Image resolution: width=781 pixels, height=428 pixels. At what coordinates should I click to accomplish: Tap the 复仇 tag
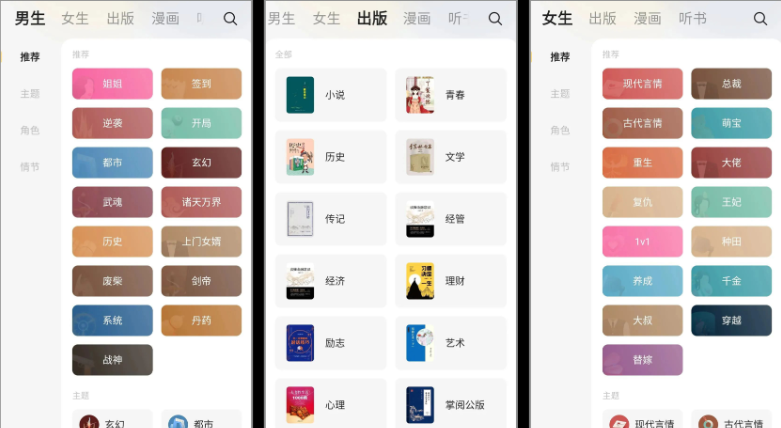(643, 202)
